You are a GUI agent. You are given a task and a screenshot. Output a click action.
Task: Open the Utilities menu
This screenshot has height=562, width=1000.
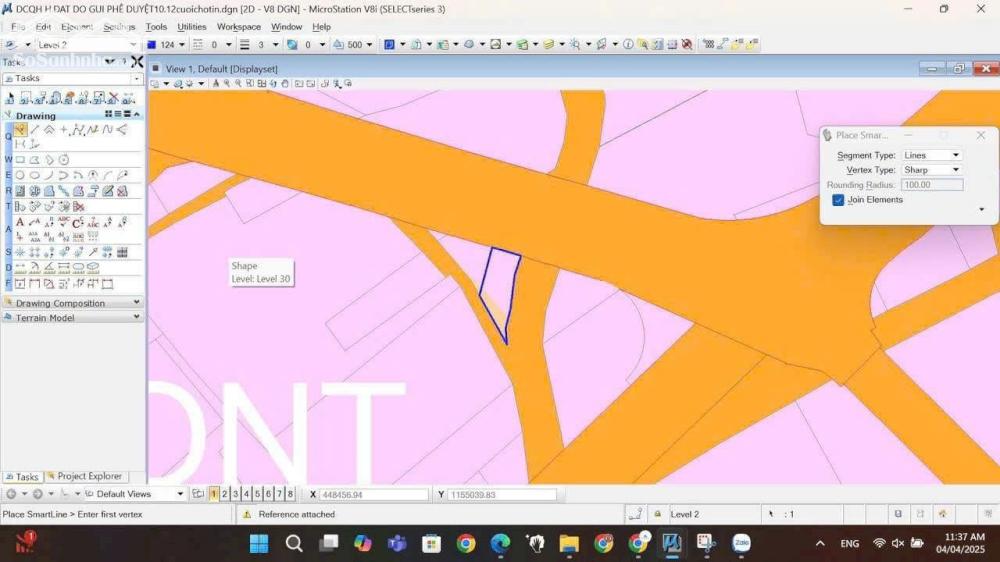192,27
